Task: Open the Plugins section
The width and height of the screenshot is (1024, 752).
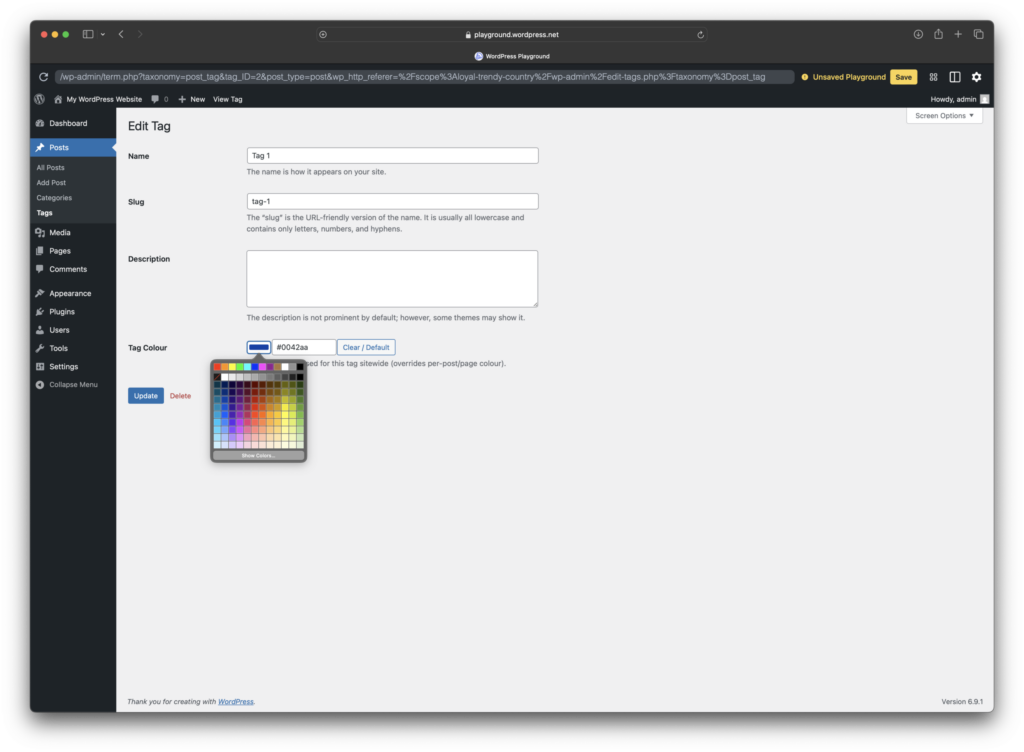Action: 61,312
